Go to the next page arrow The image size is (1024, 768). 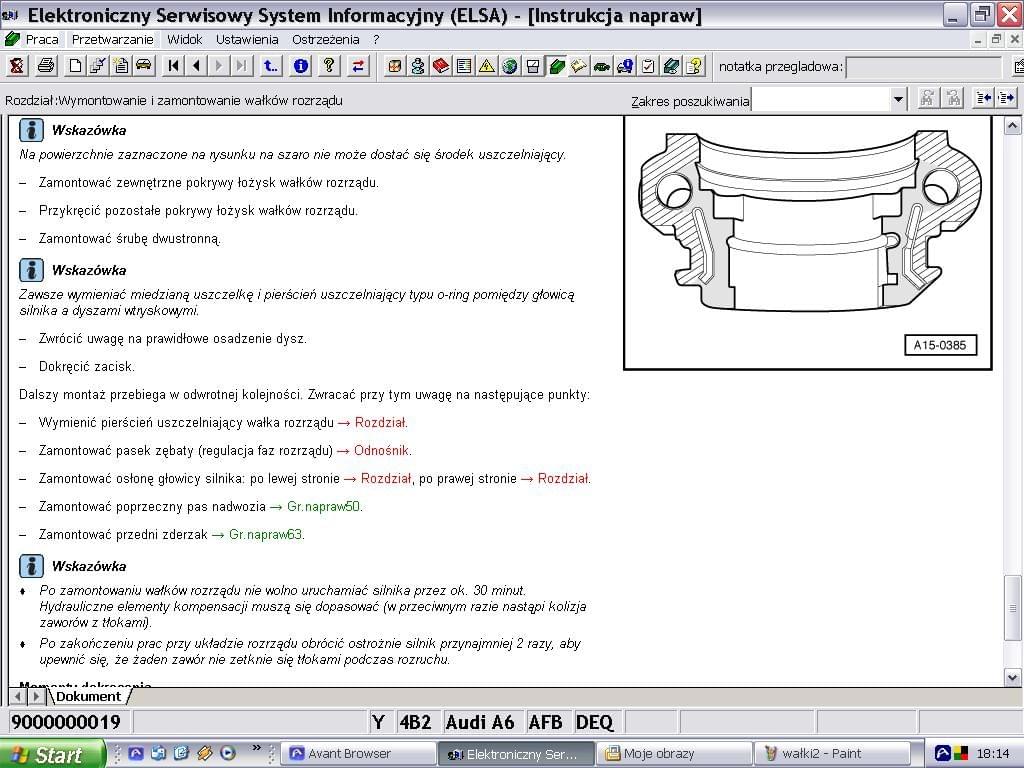pyautogui.click(x=219, y=65)
